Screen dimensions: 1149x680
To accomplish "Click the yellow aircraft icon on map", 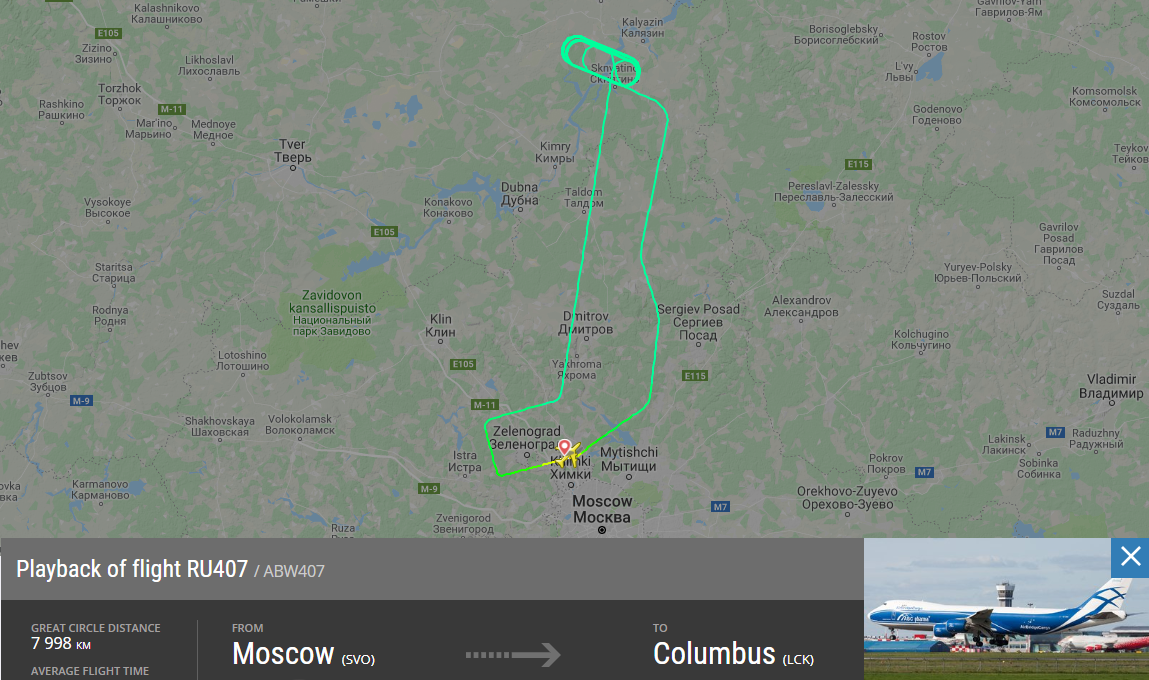I will pyautogui.click(x=568, y=457).
